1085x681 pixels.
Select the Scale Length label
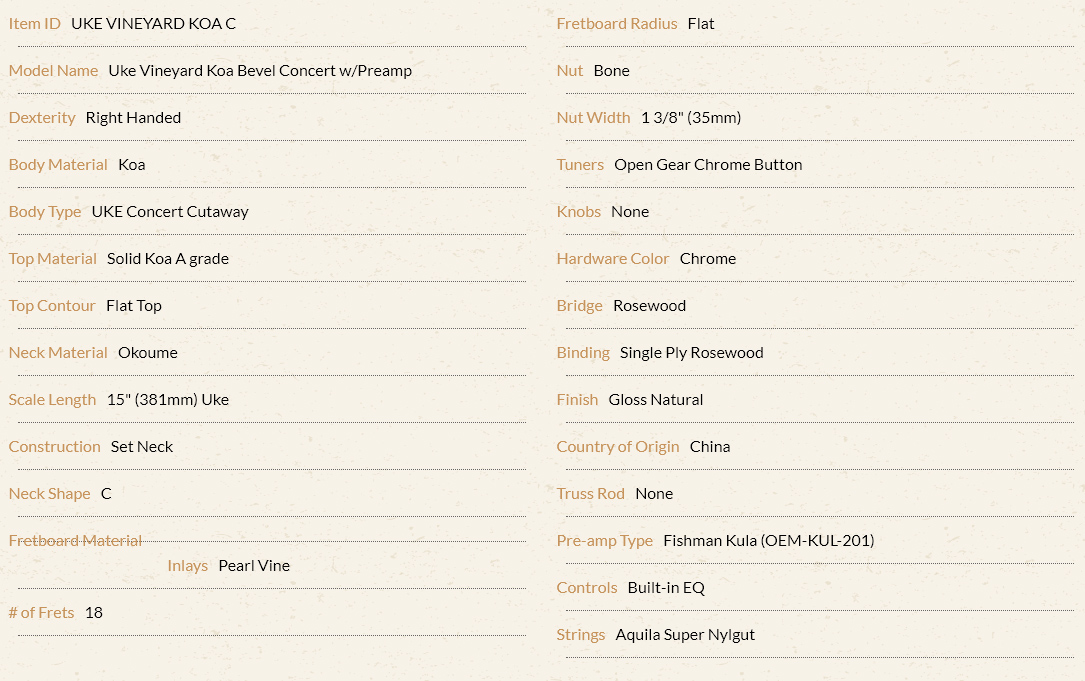click(52, 400)
